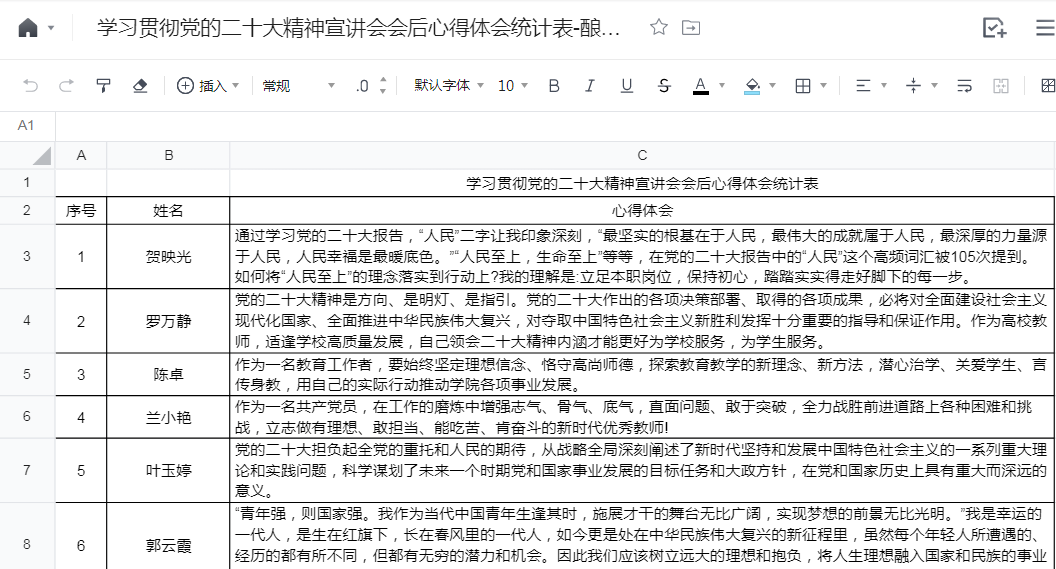Image resolution: width=1056 pixels, height=569 pixels.
Task: Click the 姓名 header cell
Action: (x=168, y=210)
